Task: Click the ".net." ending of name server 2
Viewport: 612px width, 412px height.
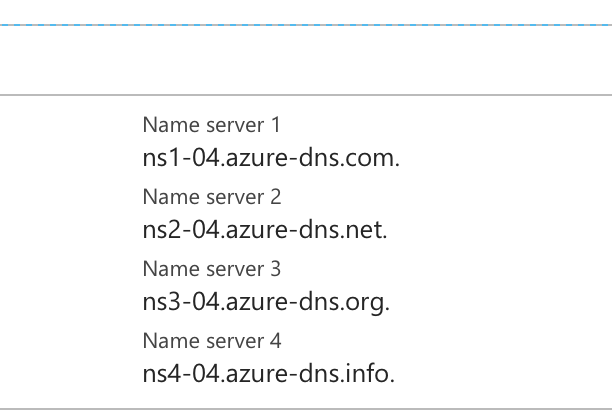Action: tap(363, 230)
